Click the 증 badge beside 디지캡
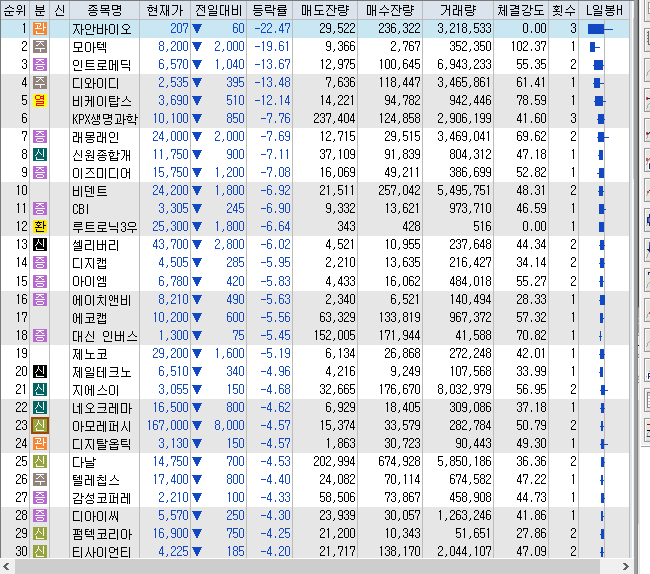The image size is (650, 574). coord(40,263)
